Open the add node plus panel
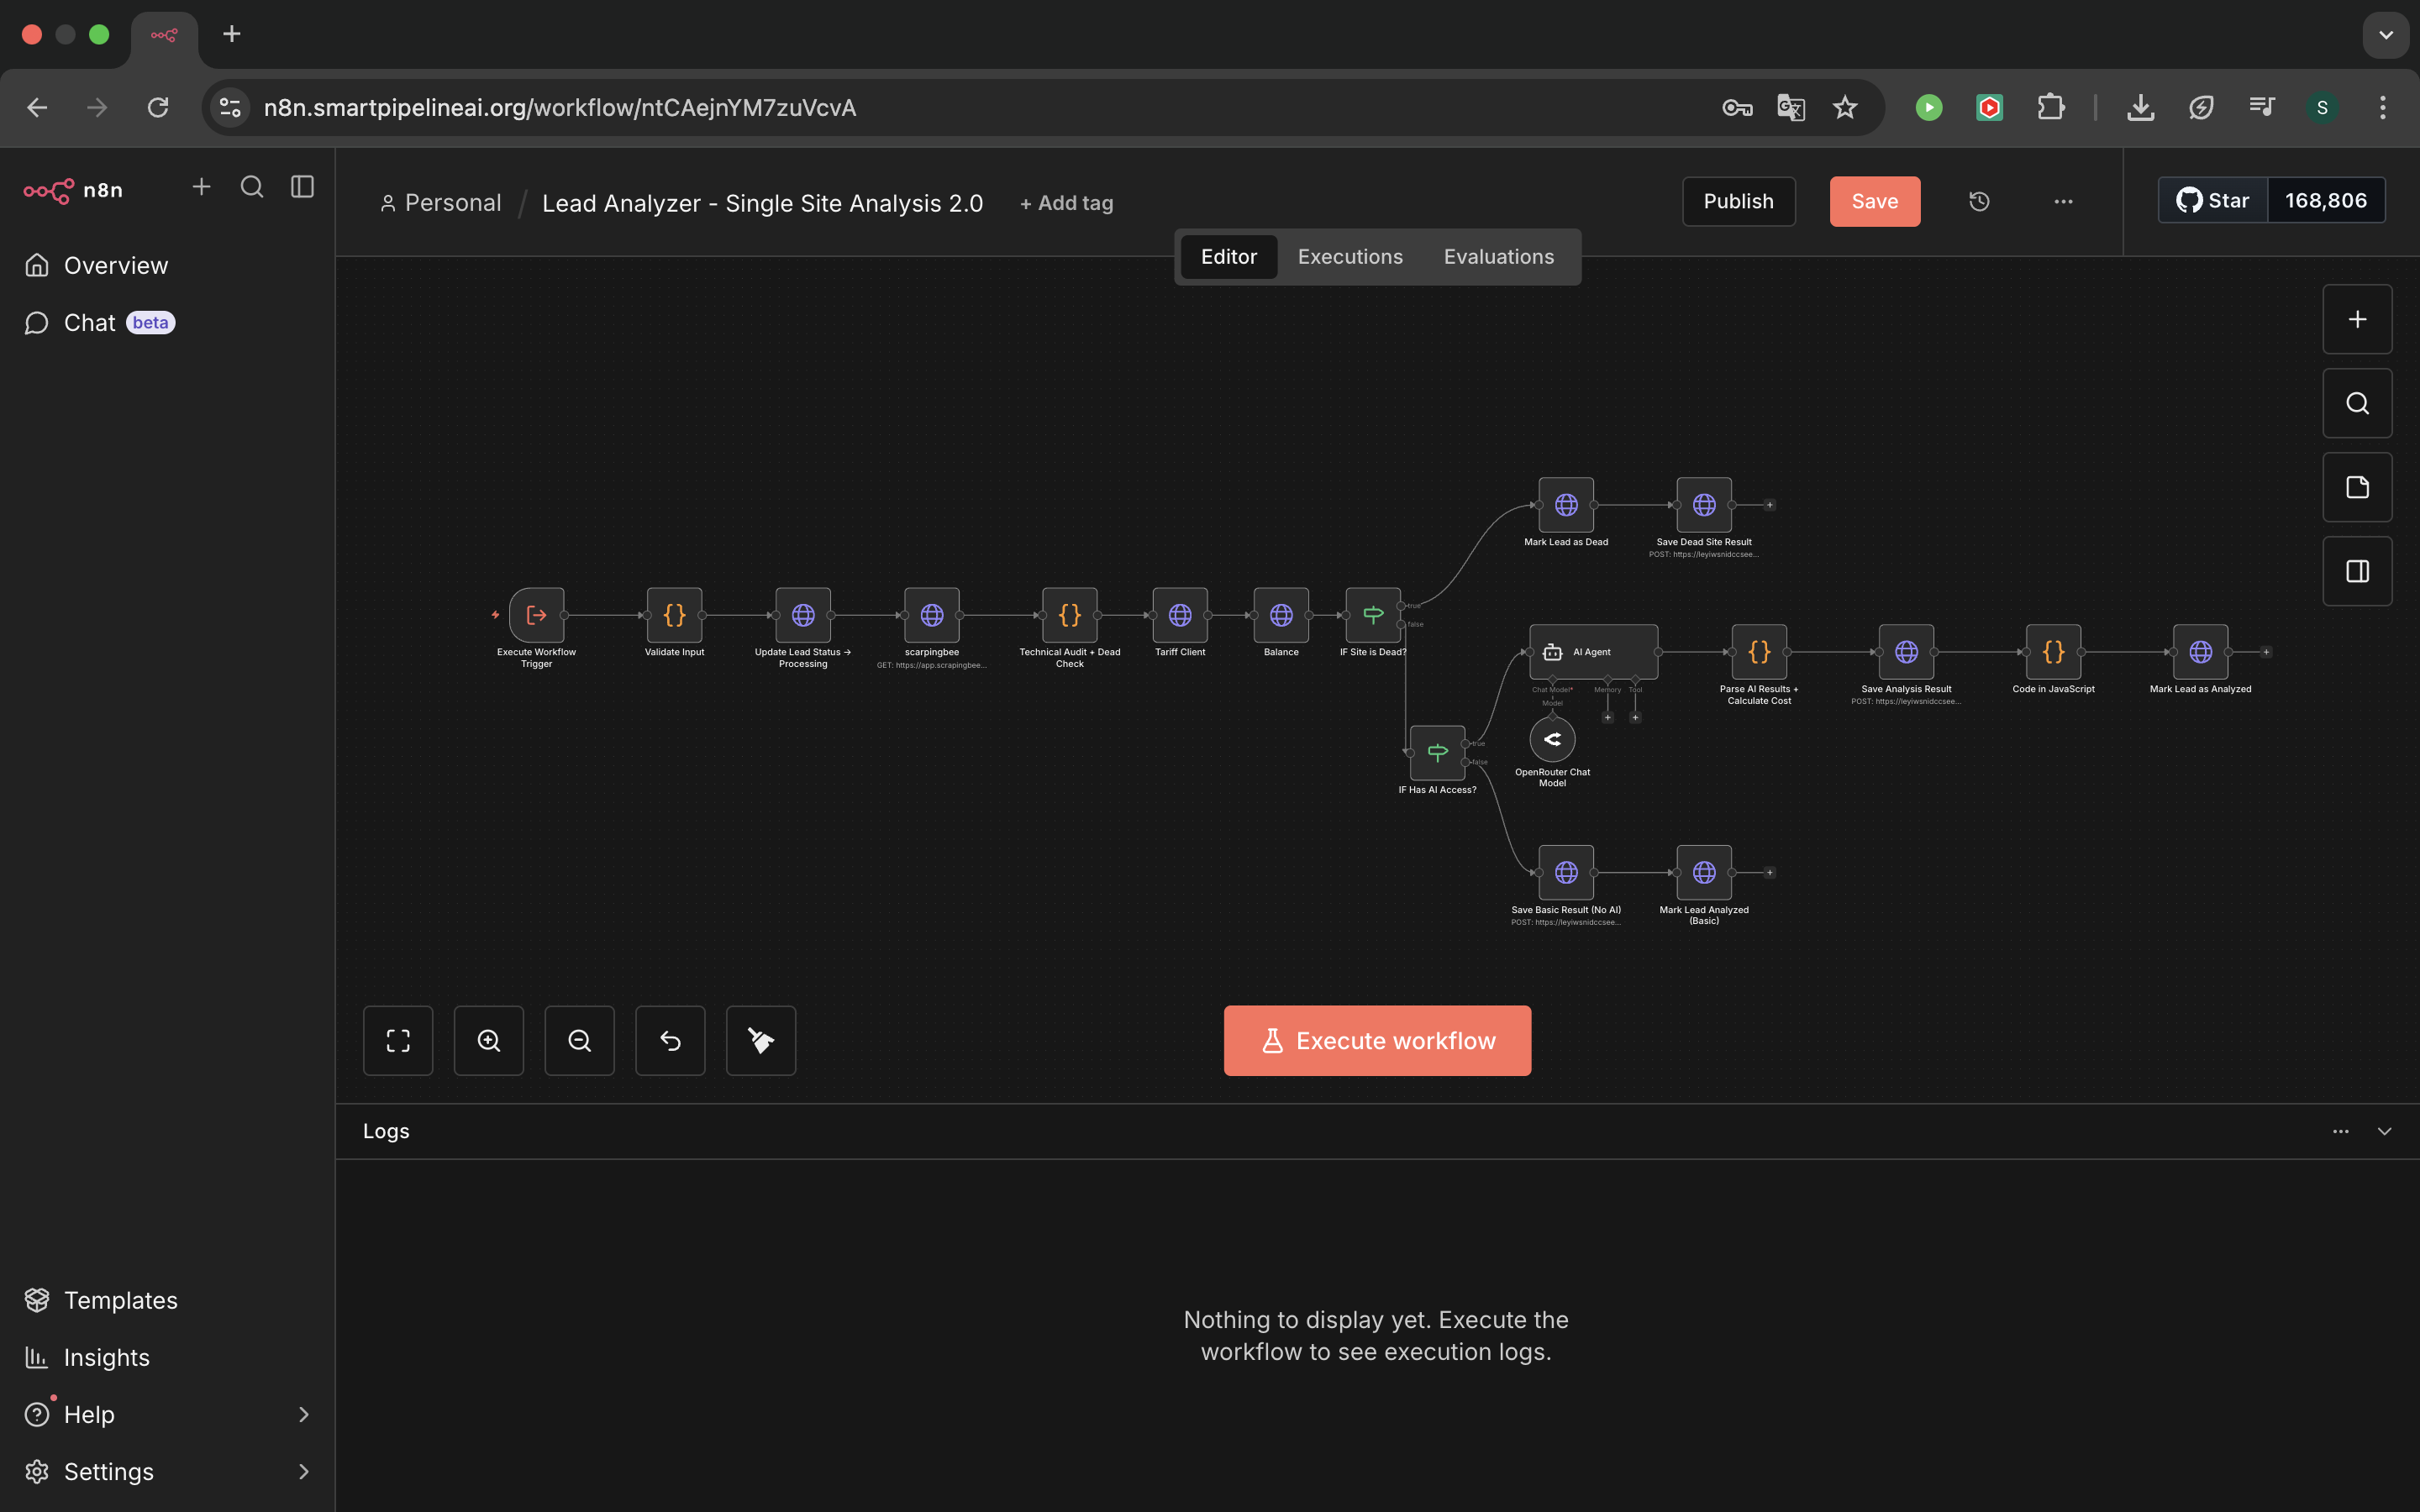 (2357, 319)
